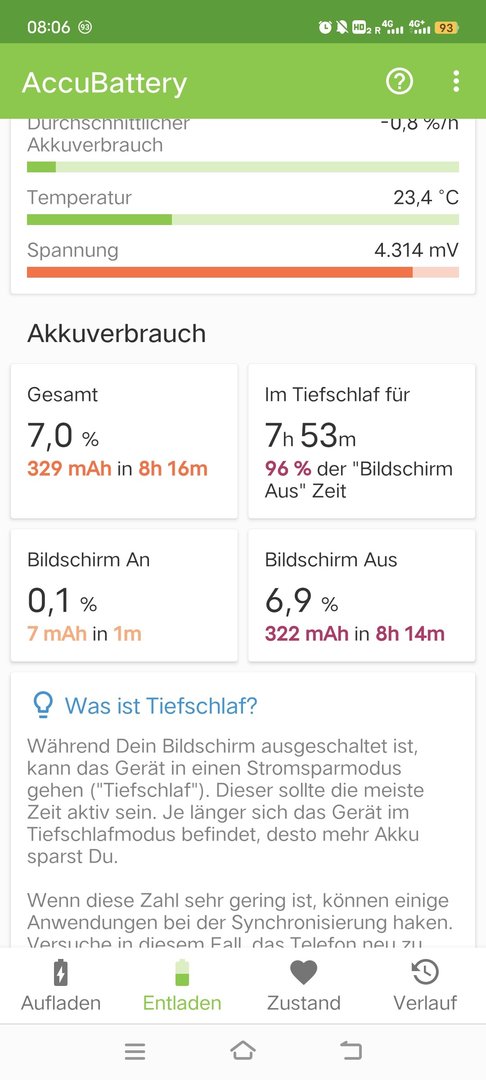
Task: Open the Verlauf history icon tab
Action: [425, 985]
